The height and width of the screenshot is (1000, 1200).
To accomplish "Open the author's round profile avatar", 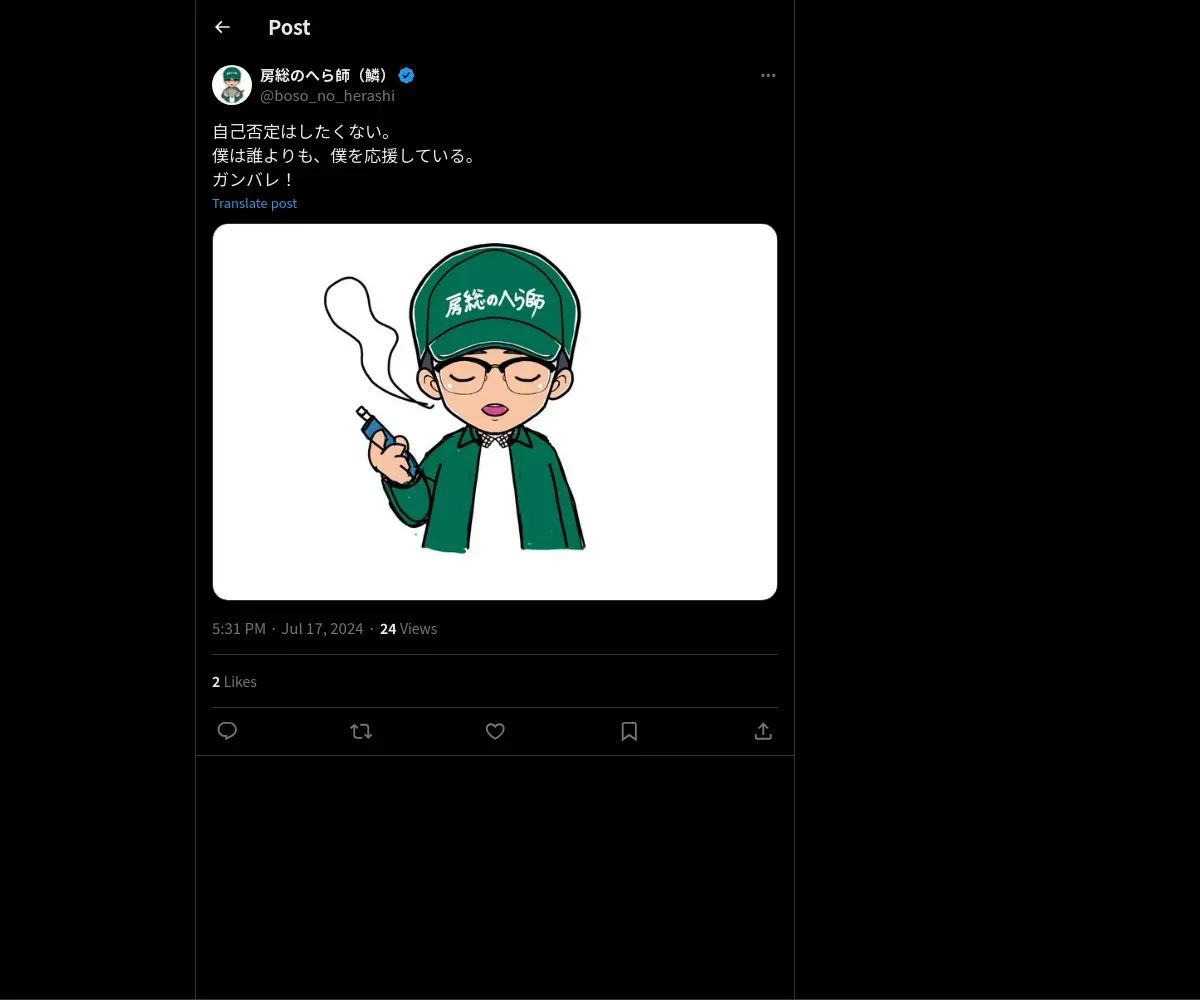I will click(232, 85).
